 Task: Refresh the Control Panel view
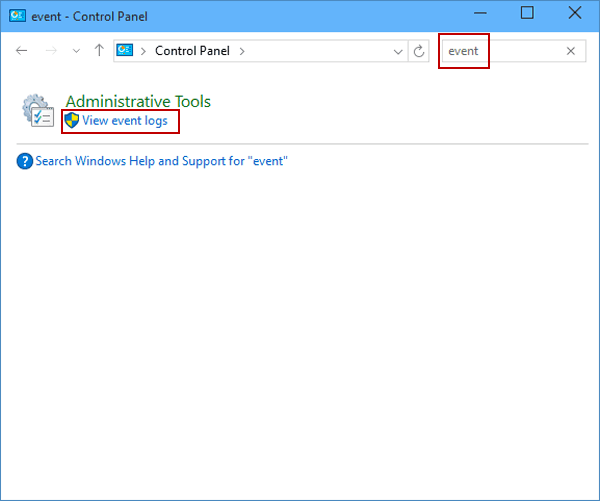click(419, 51)
